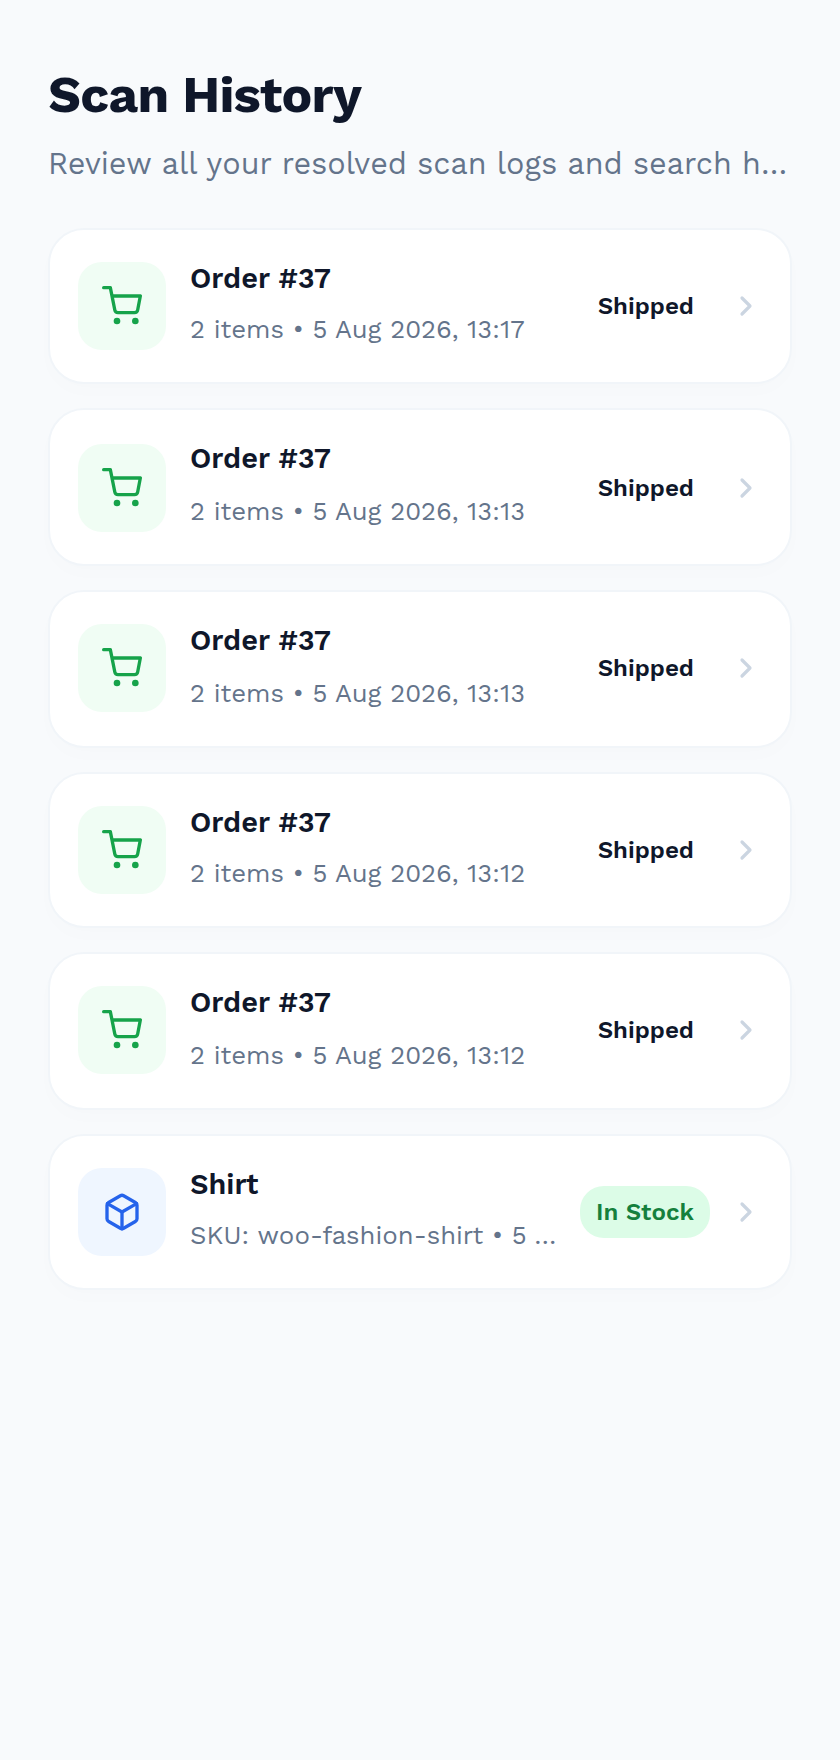Click the Scan History heading

click(x=205, y=96)
